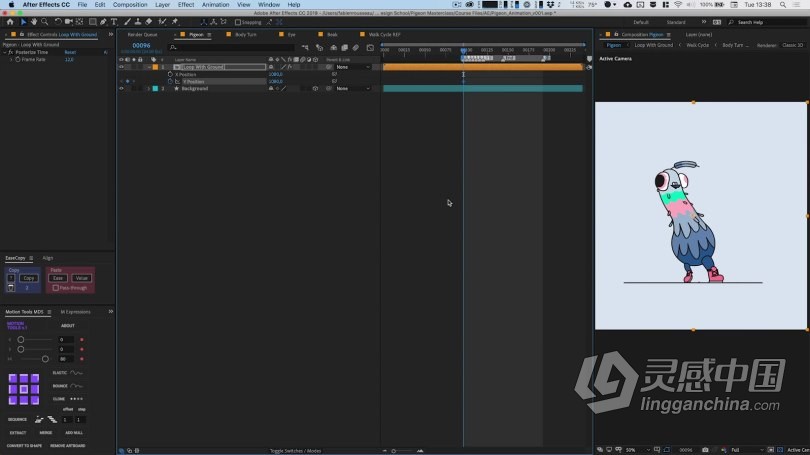Open the Animation menu
This screenshot has height=455, width=810.
(x=215, y=5)
